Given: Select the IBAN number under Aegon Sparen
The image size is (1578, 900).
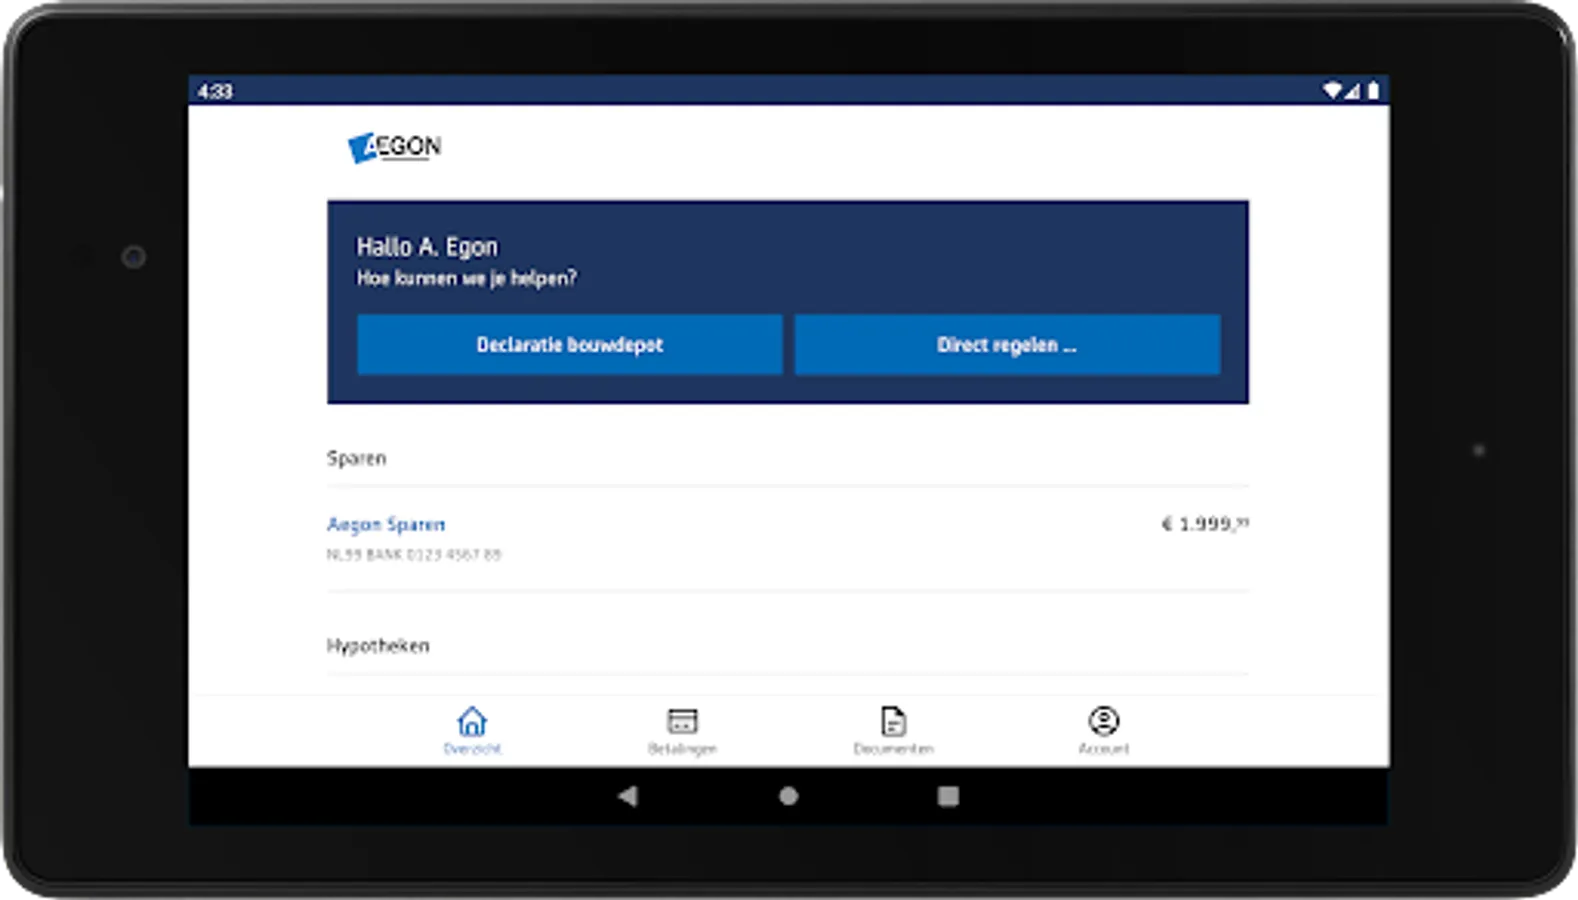Looking at the screenshot, I should coord(414,554).
